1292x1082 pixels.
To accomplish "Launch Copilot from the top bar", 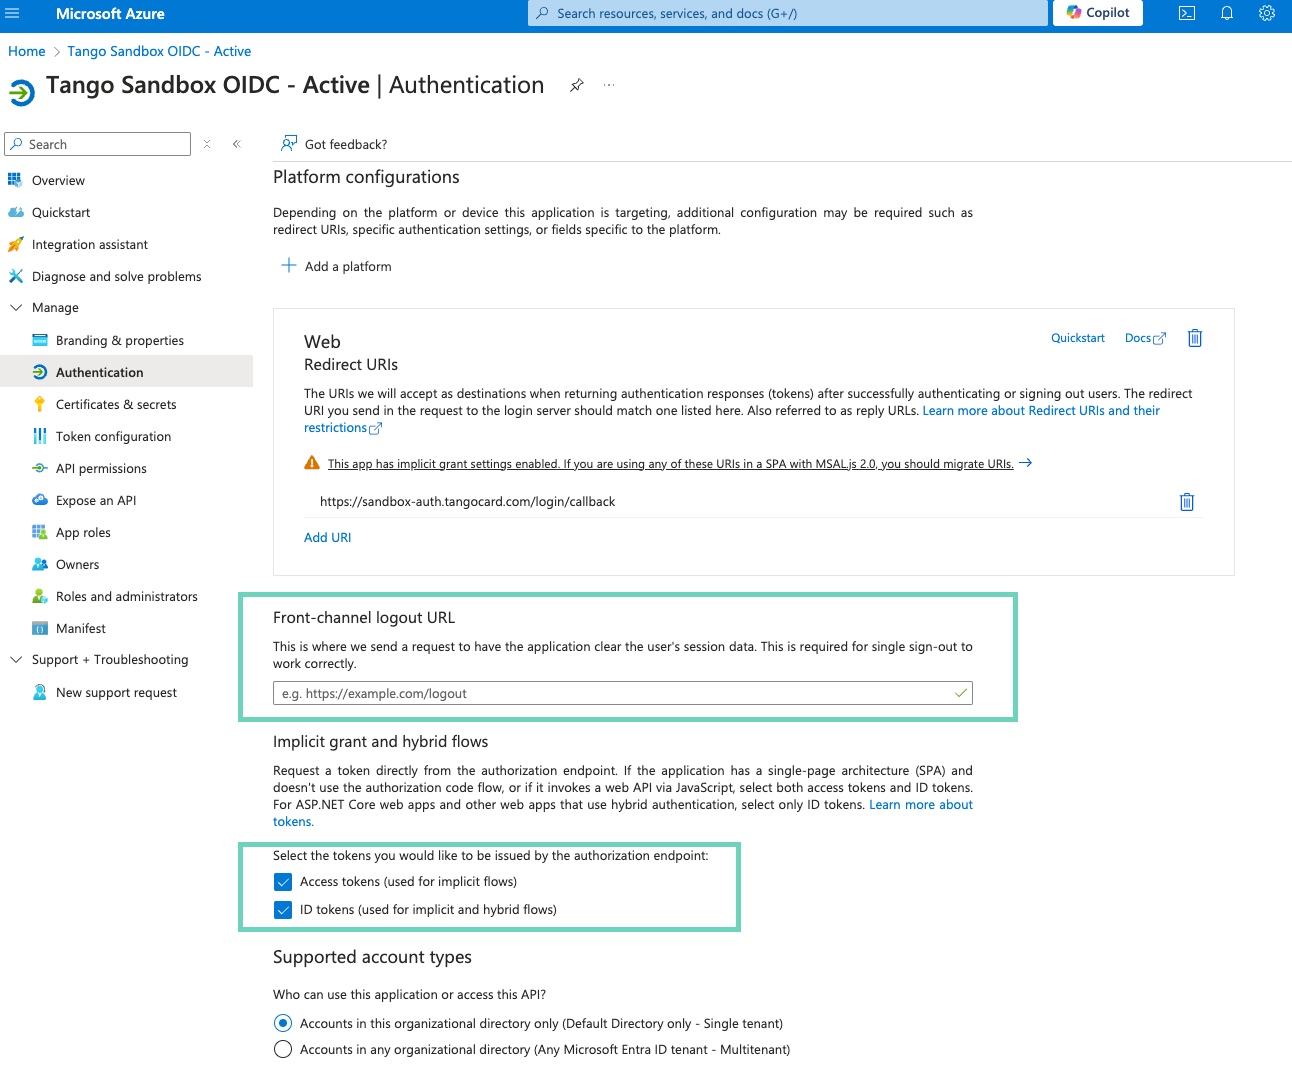I will point(1098,13).
